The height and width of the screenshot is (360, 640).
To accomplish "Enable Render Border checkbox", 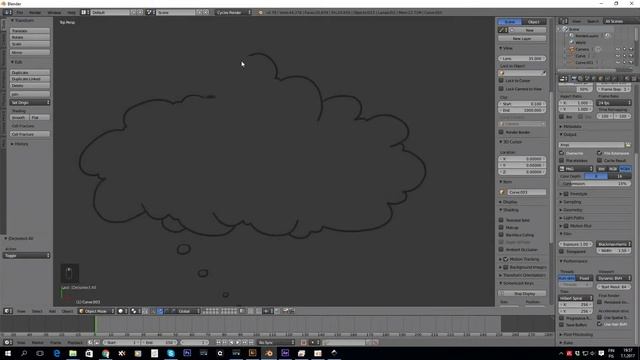I will [x=501, y=132].
